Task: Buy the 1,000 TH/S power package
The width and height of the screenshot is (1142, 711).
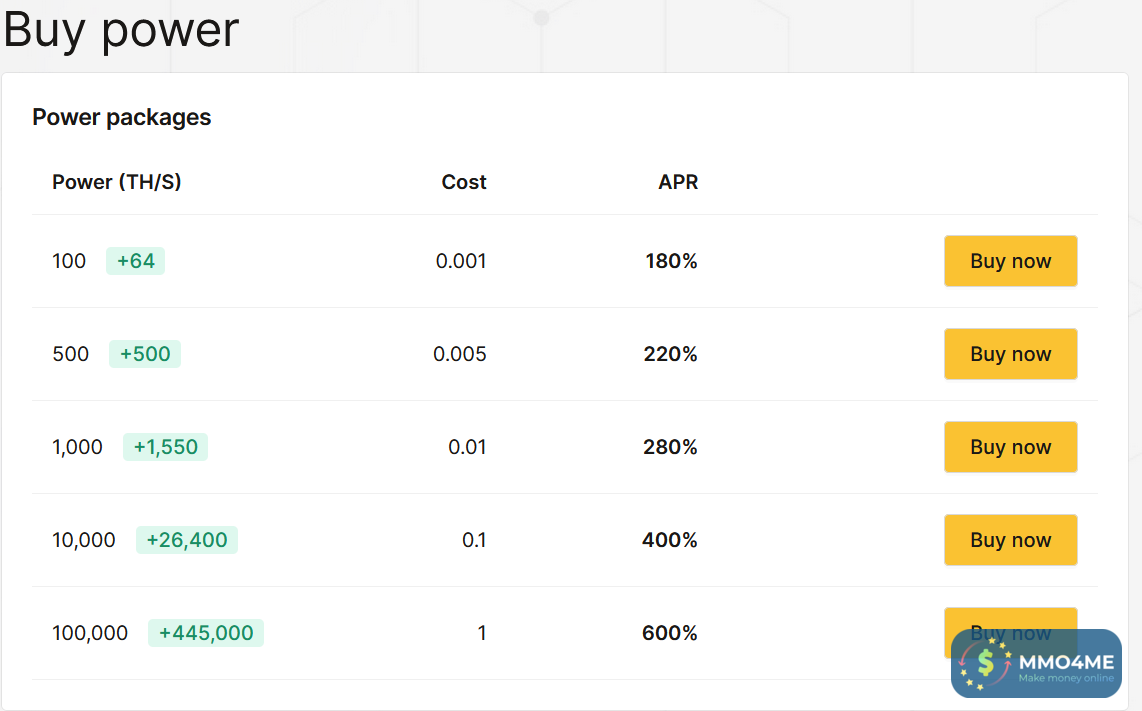Action: (x=1010, y=447)
